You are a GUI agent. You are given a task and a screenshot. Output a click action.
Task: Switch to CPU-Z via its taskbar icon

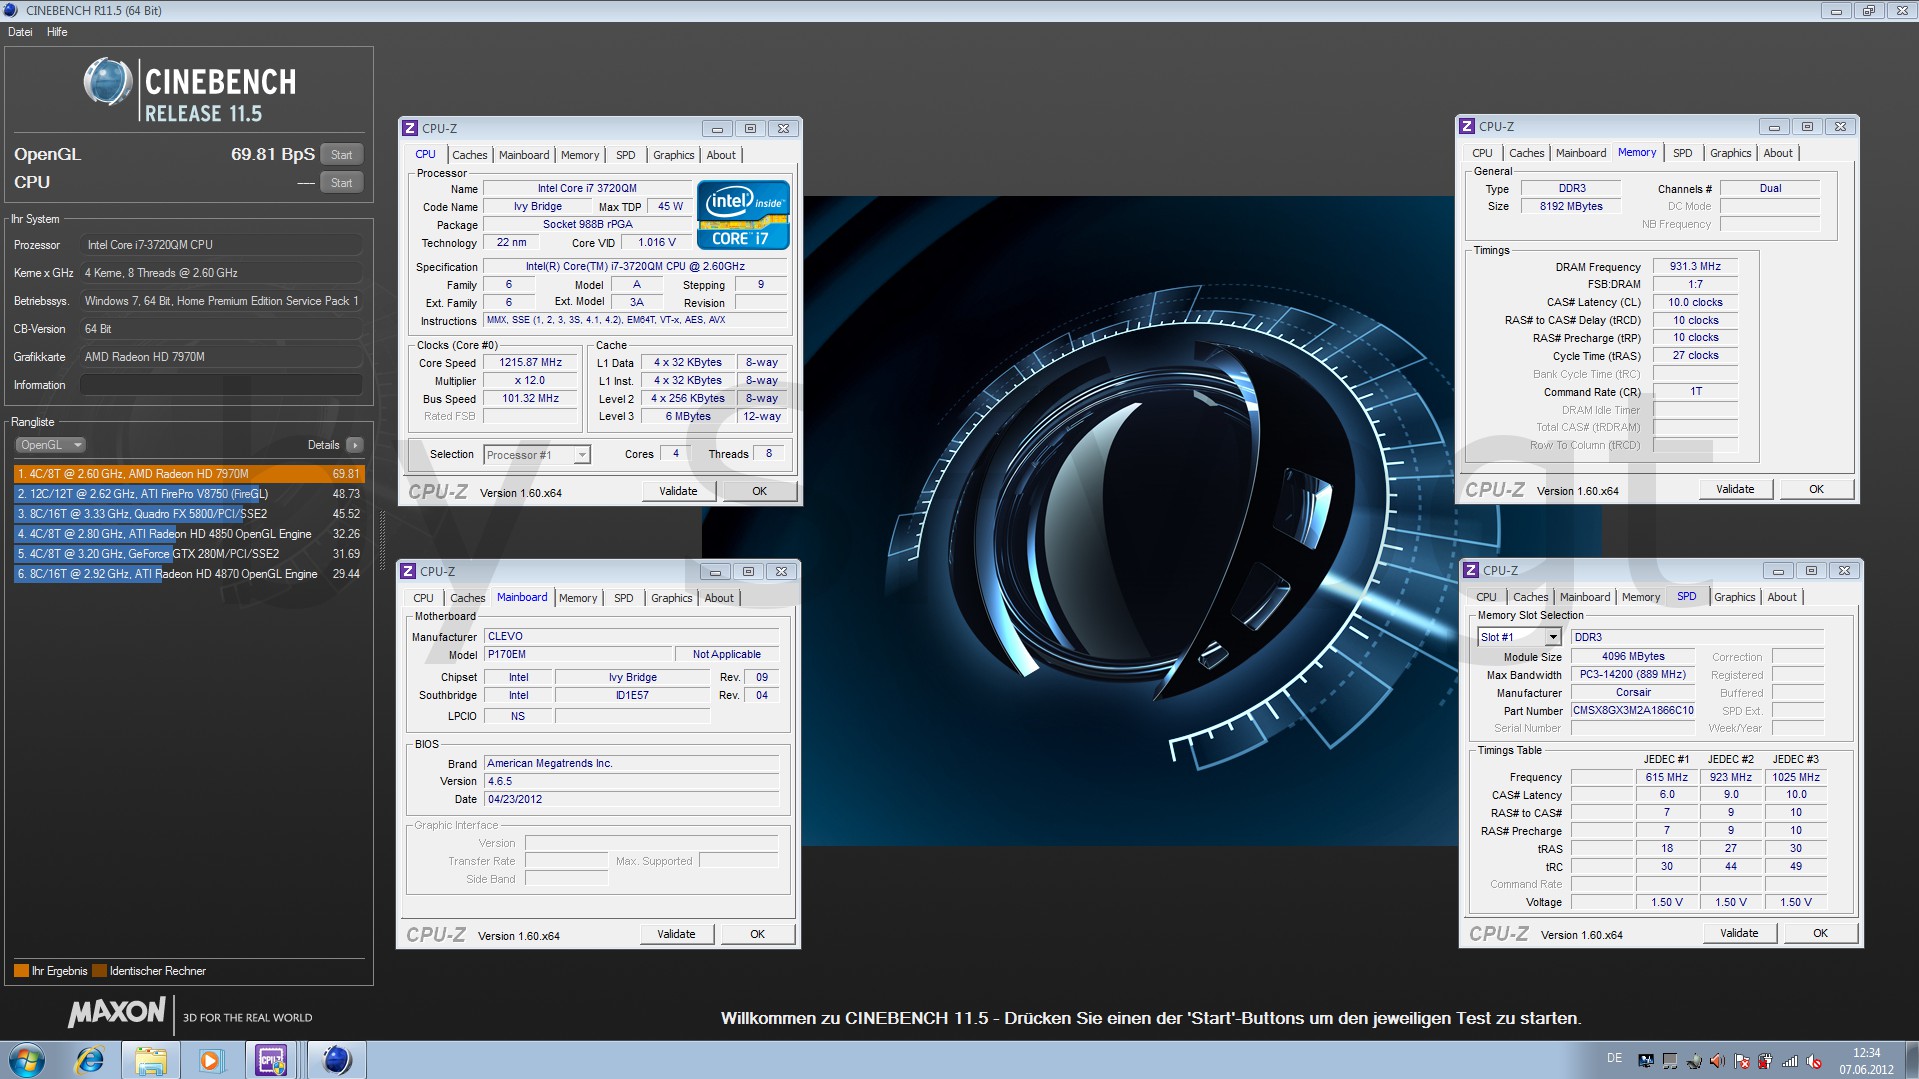(x=271, y=1060)
